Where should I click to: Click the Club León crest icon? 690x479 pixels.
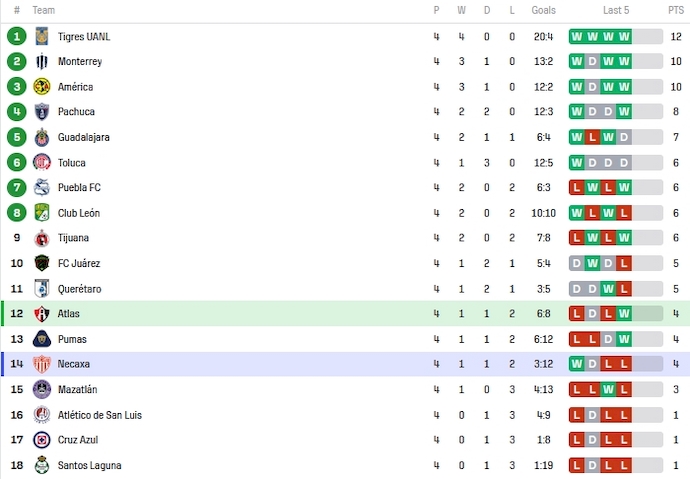point(42,213)
